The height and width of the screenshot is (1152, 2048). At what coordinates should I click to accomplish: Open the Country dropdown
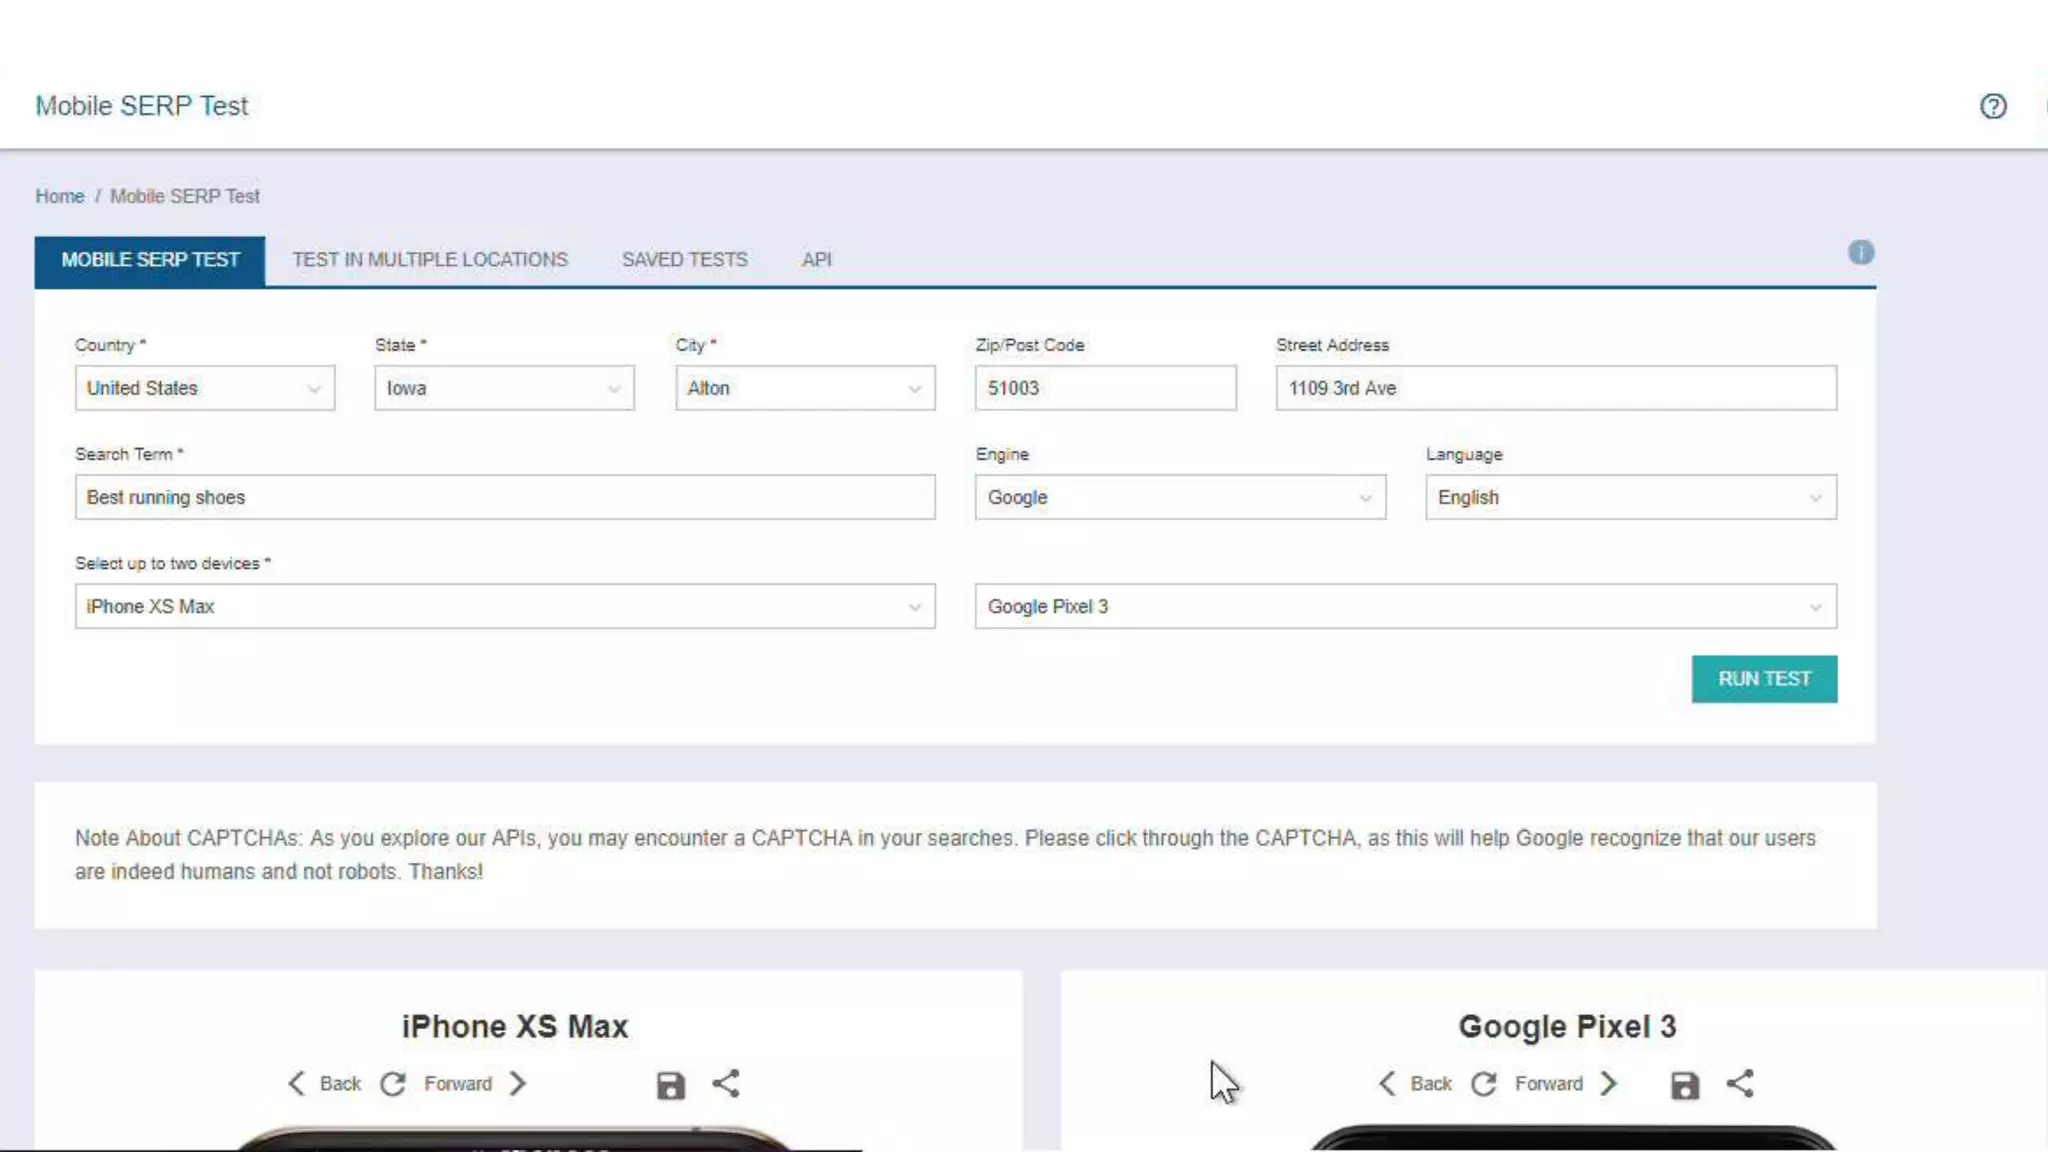pyautogui.click(x=204, y=388)
